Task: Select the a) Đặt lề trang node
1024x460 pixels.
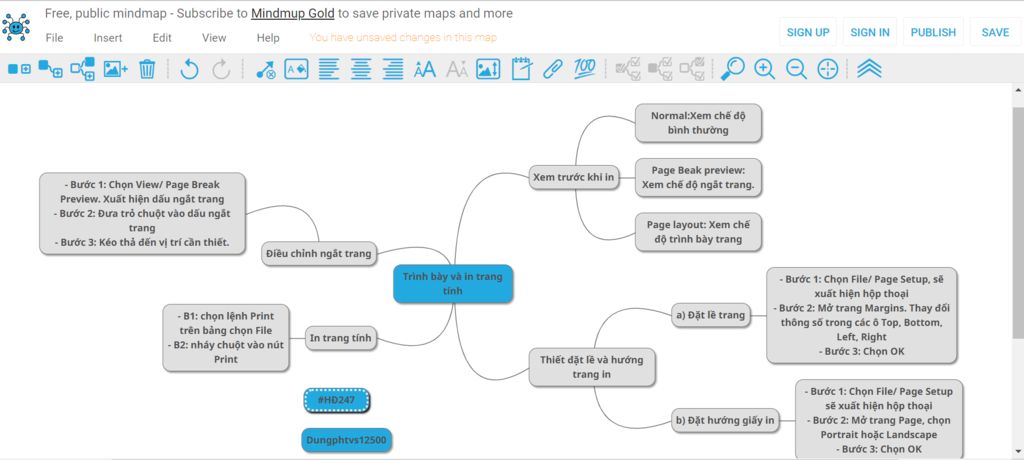Action: click(x=711, y=315)
